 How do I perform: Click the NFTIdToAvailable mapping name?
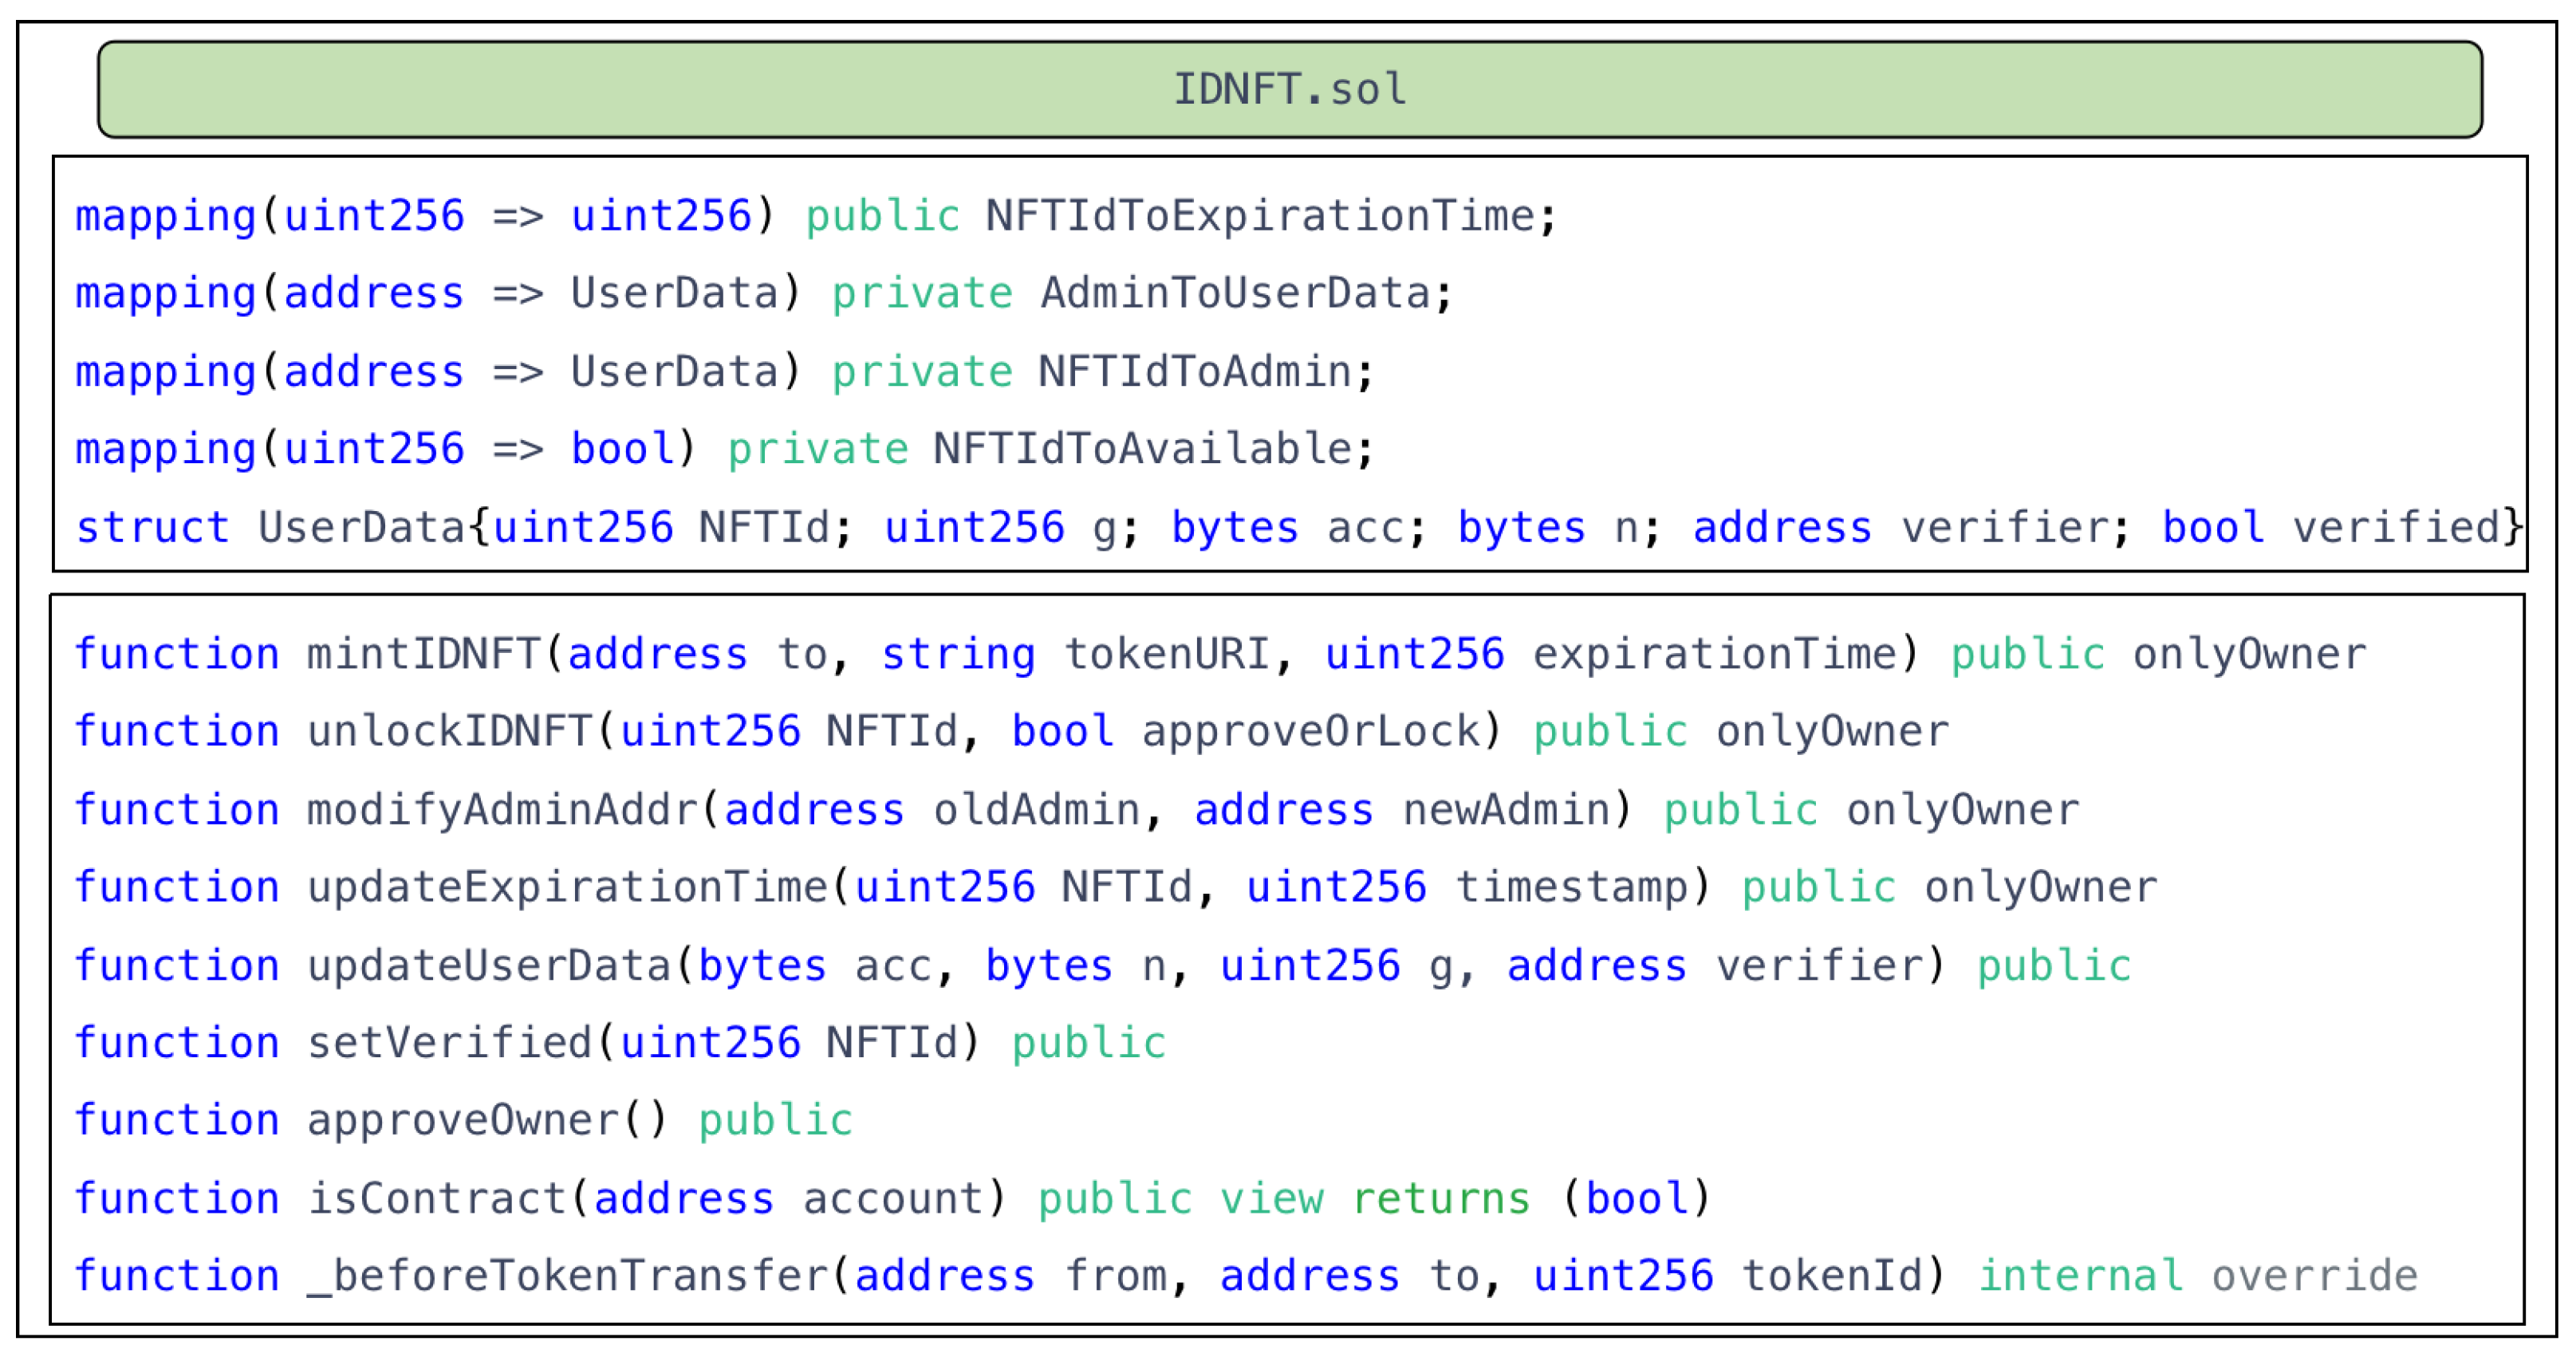1143,449
